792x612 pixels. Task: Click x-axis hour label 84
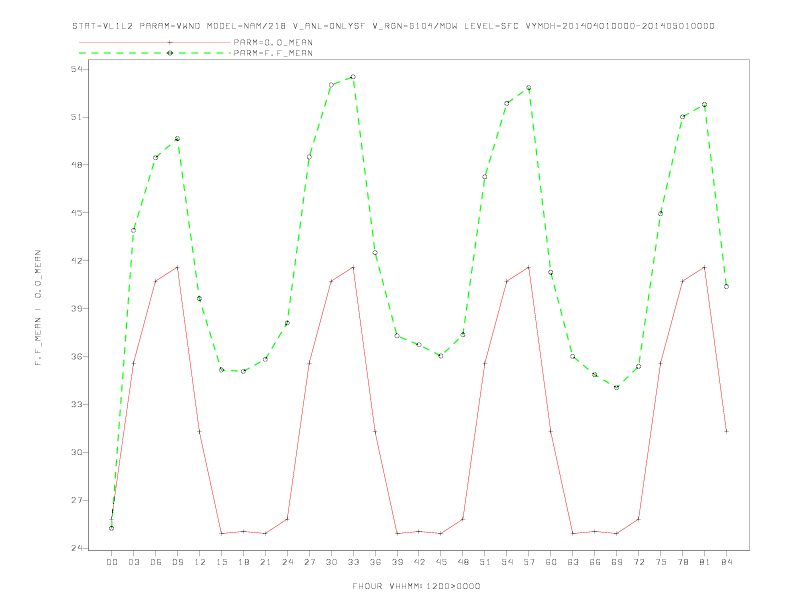click(x=727, y=562)
